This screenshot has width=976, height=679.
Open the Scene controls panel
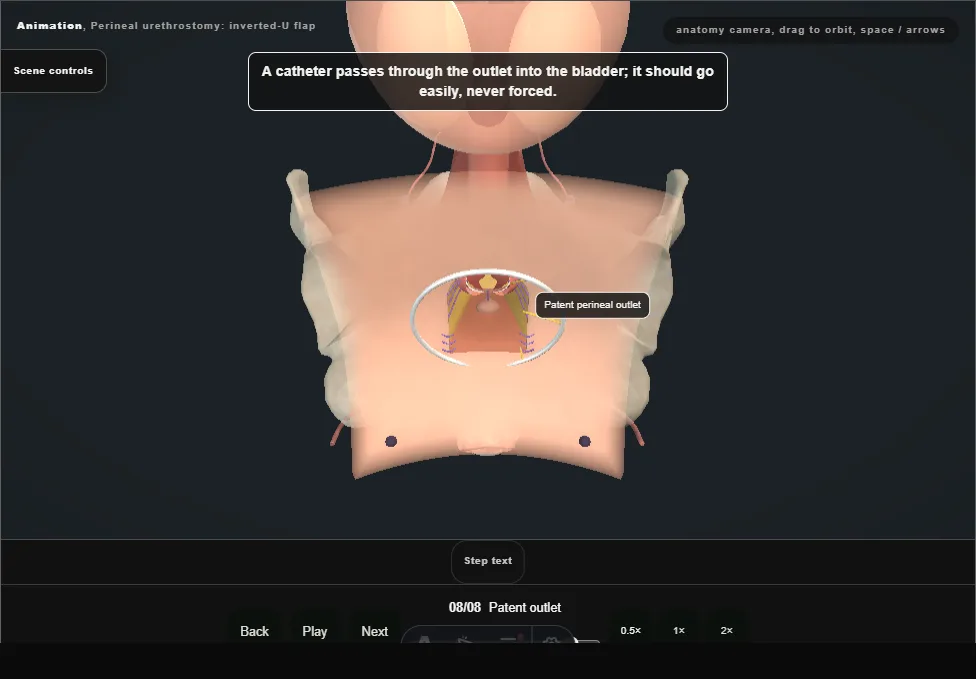tap(54, 71)
